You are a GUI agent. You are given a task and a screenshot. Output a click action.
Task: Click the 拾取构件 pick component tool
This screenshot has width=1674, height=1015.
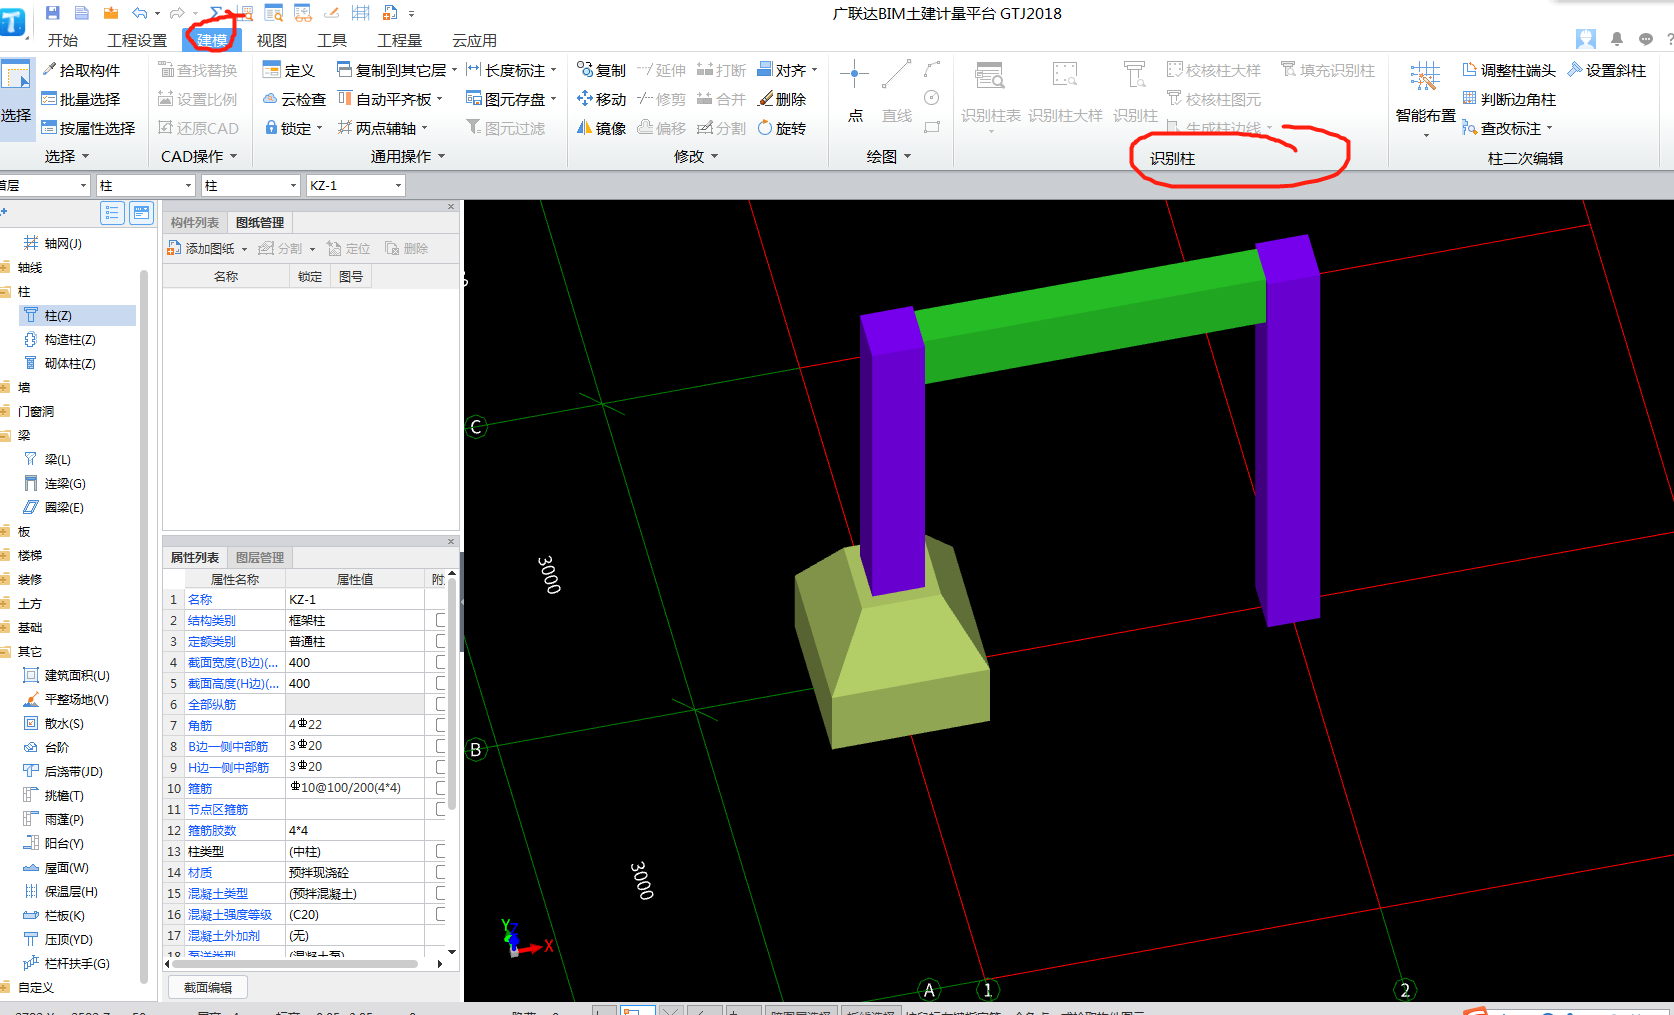(x=81, y=70)
